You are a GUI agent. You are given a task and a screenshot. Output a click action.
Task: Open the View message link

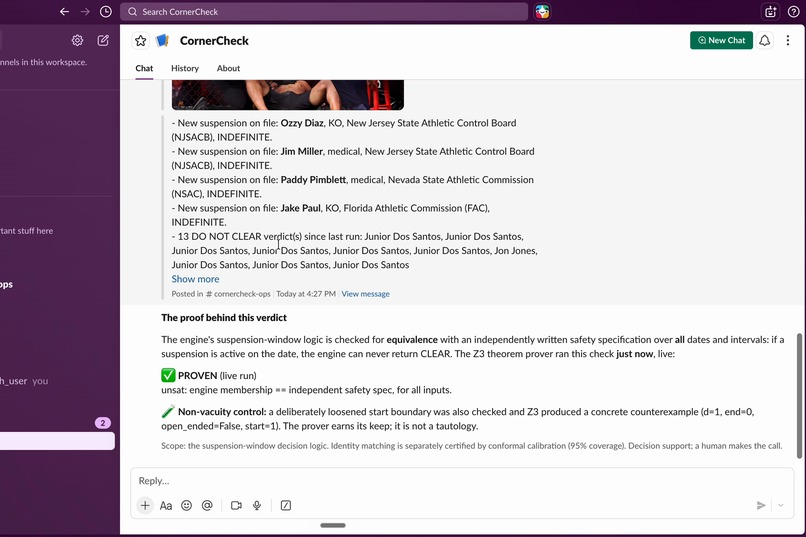[365, 294]
